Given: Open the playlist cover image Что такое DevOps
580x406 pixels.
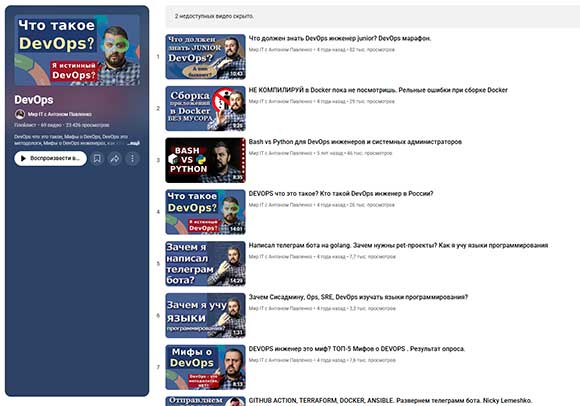Looking at the screenshot, I should 77,51.
